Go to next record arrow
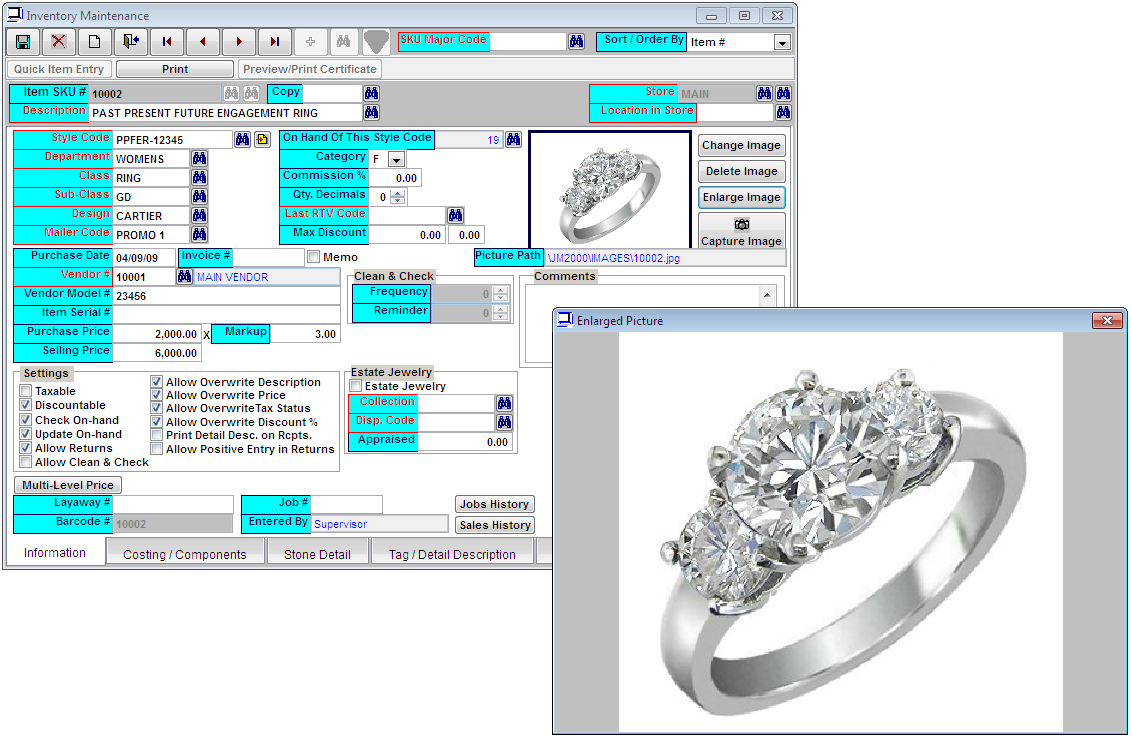The width and height of the screenshot is (1132, 738). click(239, 42)
